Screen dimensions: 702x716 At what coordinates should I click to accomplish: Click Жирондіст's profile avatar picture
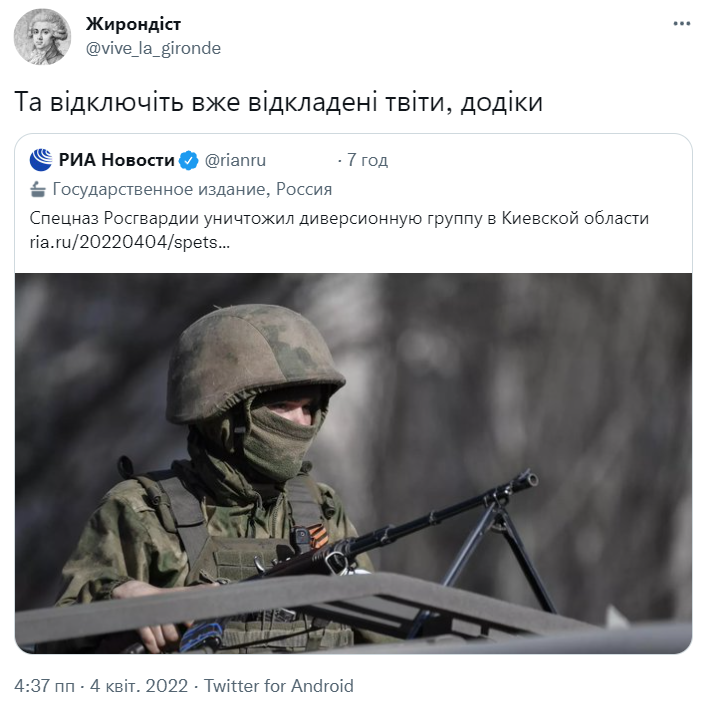42,37
